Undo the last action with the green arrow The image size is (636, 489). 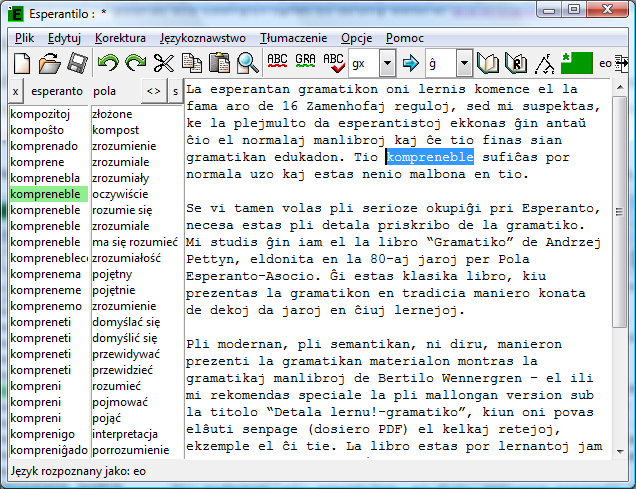click(108, 63)
